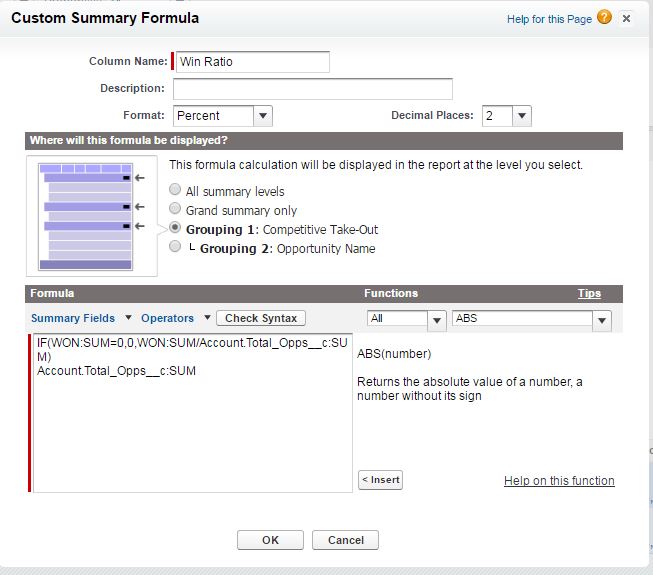The width and height of the screenshot is (653, 575).
Task: Select Grouping 2: Opportunity Name radio
Action: [x=175, y=246]
